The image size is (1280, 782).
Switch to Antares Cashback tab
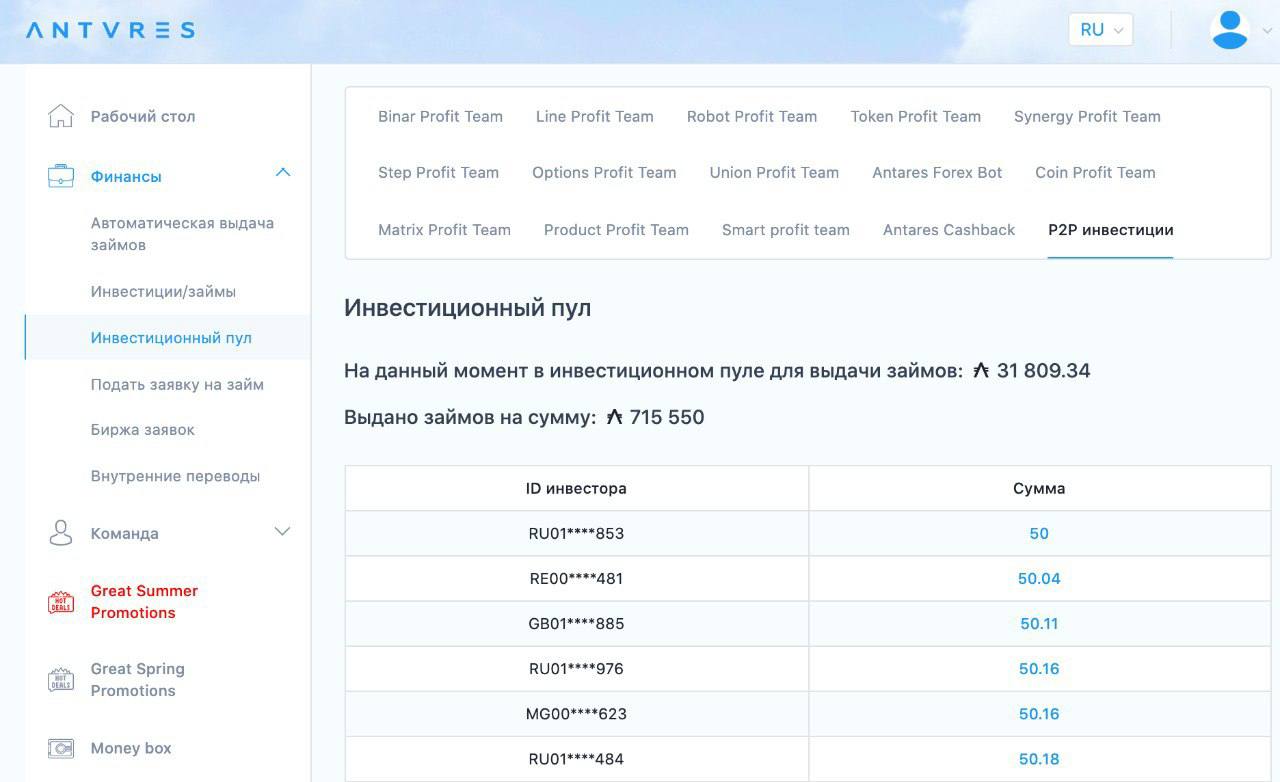coord(949,230)
